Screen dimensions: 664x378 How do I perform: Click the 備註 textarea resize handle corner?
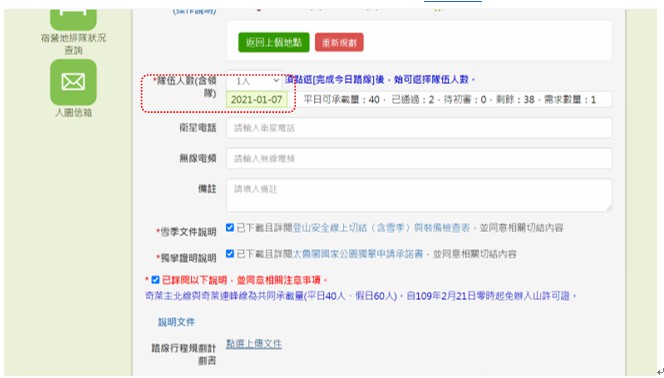609,208
